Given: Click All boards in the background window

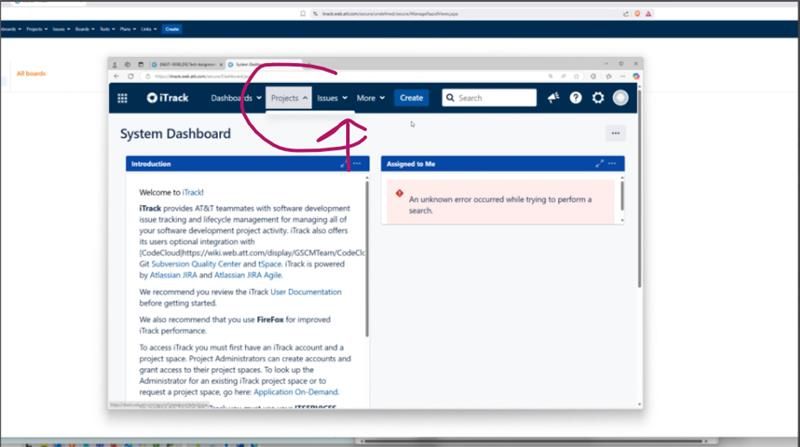Looking at the screenshot, I should 31,73.
